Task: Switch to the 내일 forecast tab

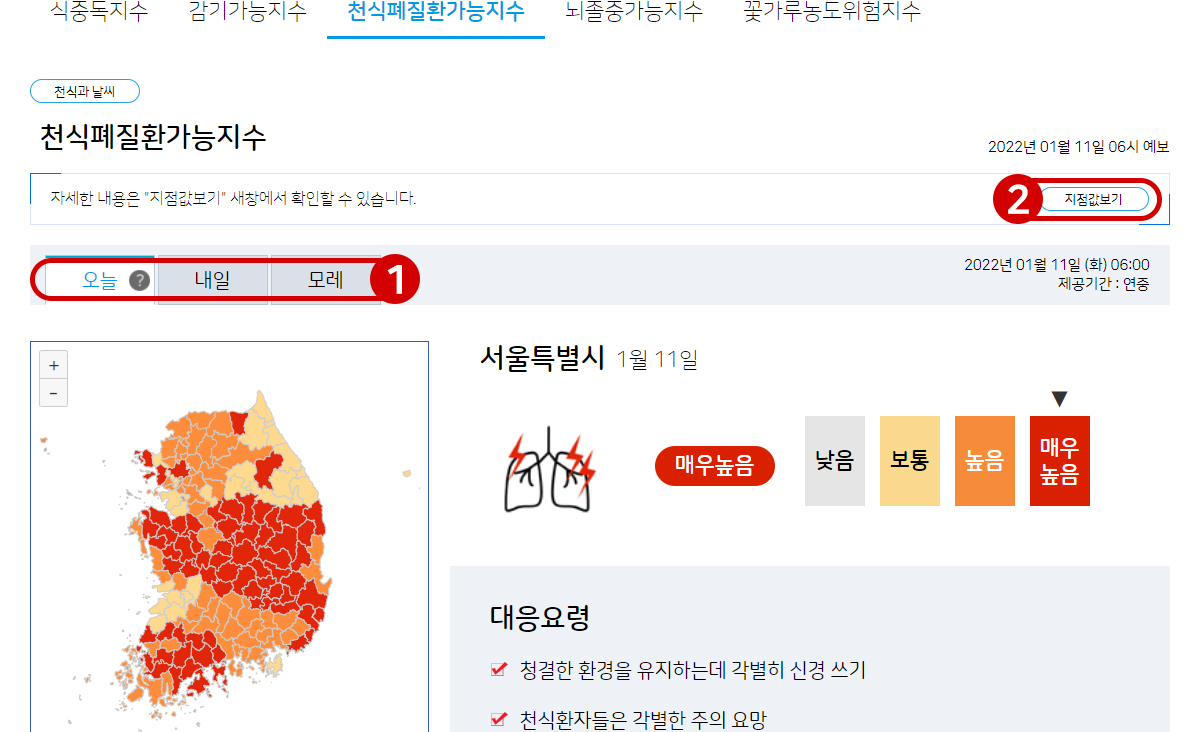Action: coord(212,281)
